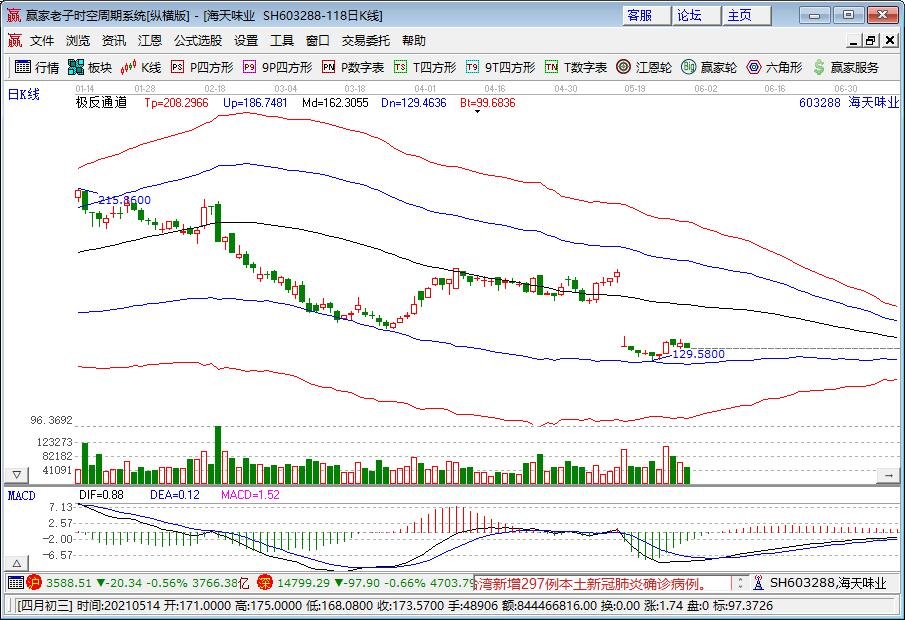Image resolution: width=905 pixels, height=620 pixels.
Task: Open the 江恩 menu
Action: click(149, 40)
